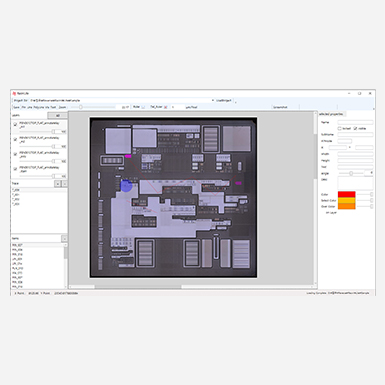Uncheck the visible checkbox in properties panel

355,128
